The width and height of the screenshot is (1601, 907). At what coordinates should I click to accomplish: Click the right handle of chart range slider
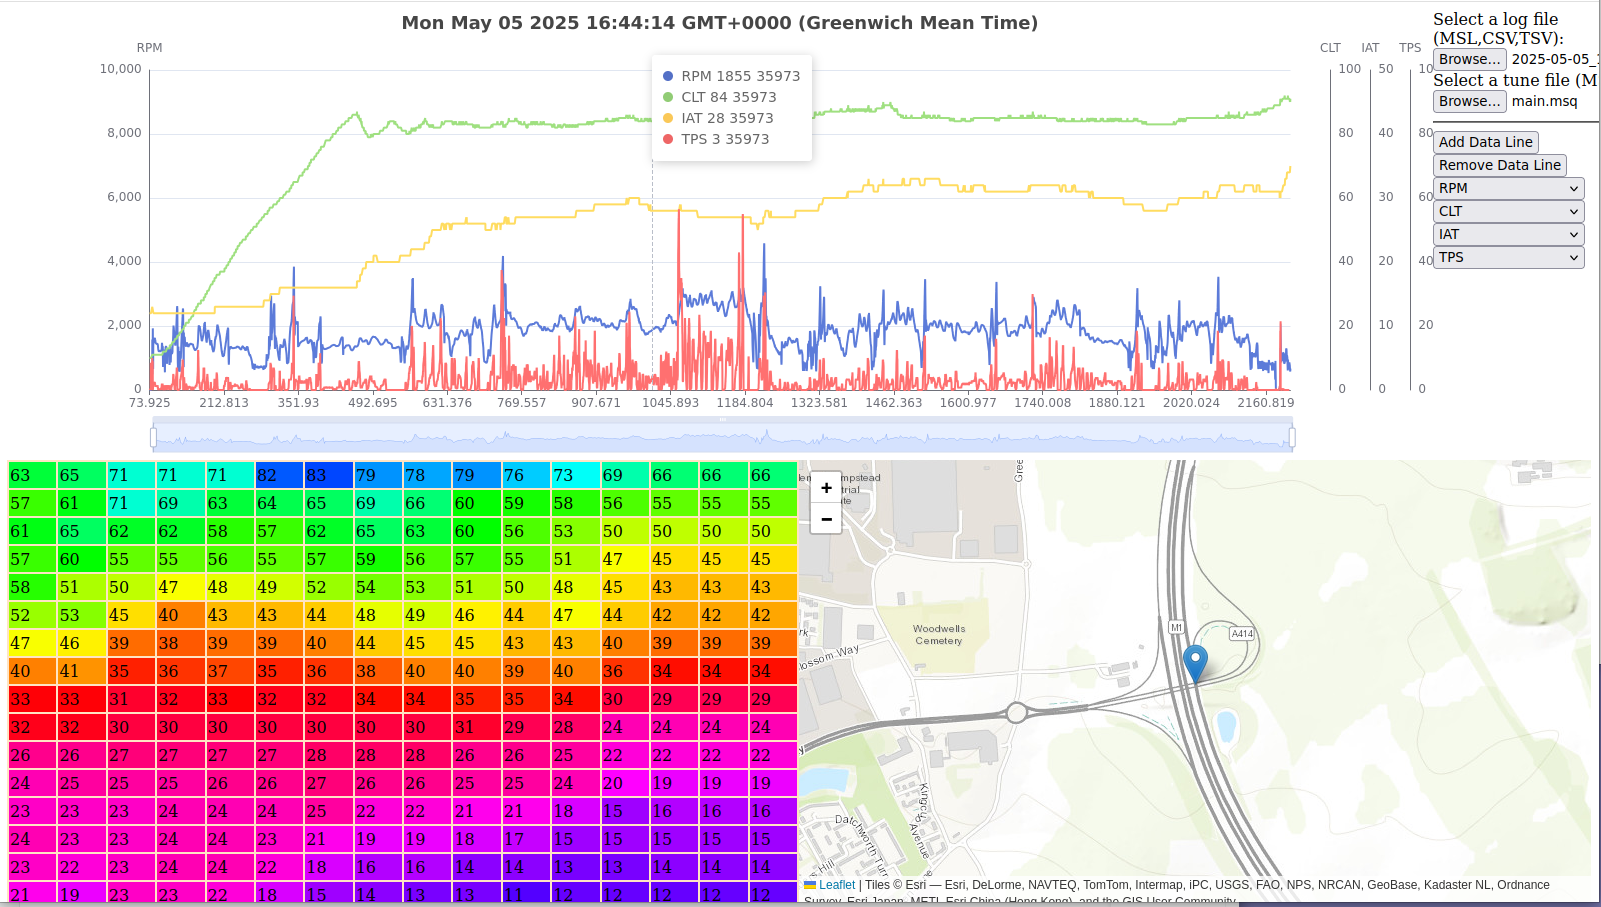[x=1292, y=437]
